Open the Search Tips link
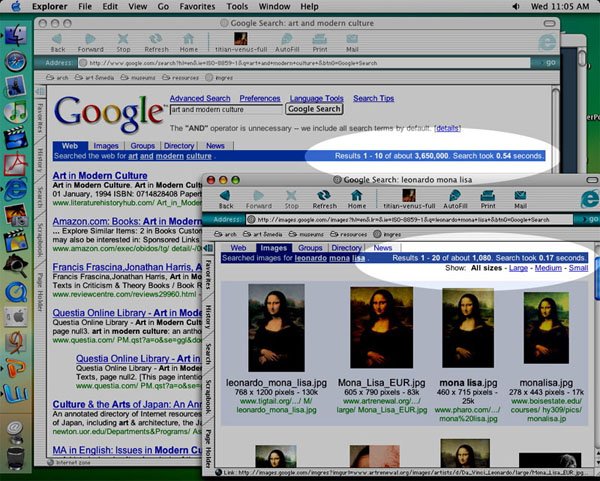 [x=373, y=98]
